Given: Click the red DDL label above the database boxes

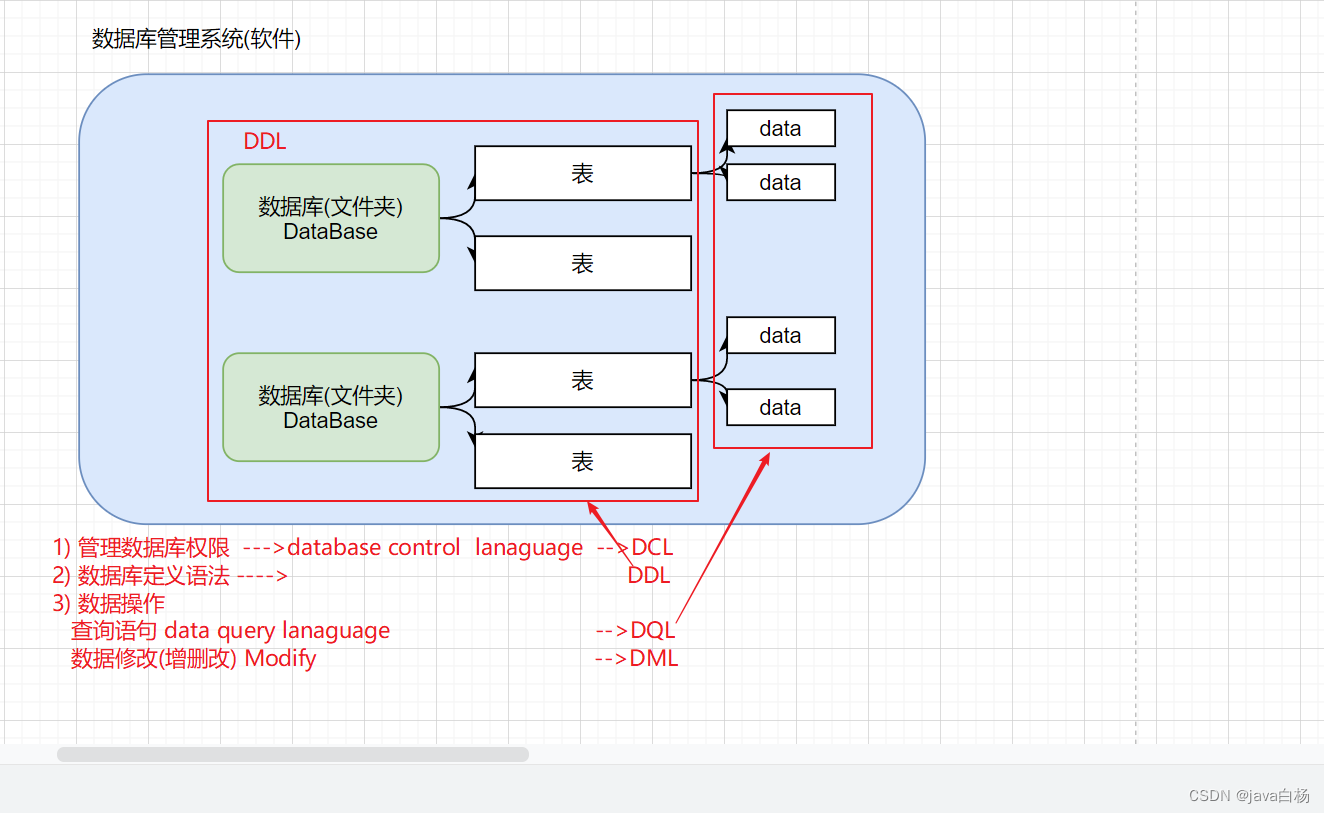Looking at the screenshot, I should pos(265,142).
